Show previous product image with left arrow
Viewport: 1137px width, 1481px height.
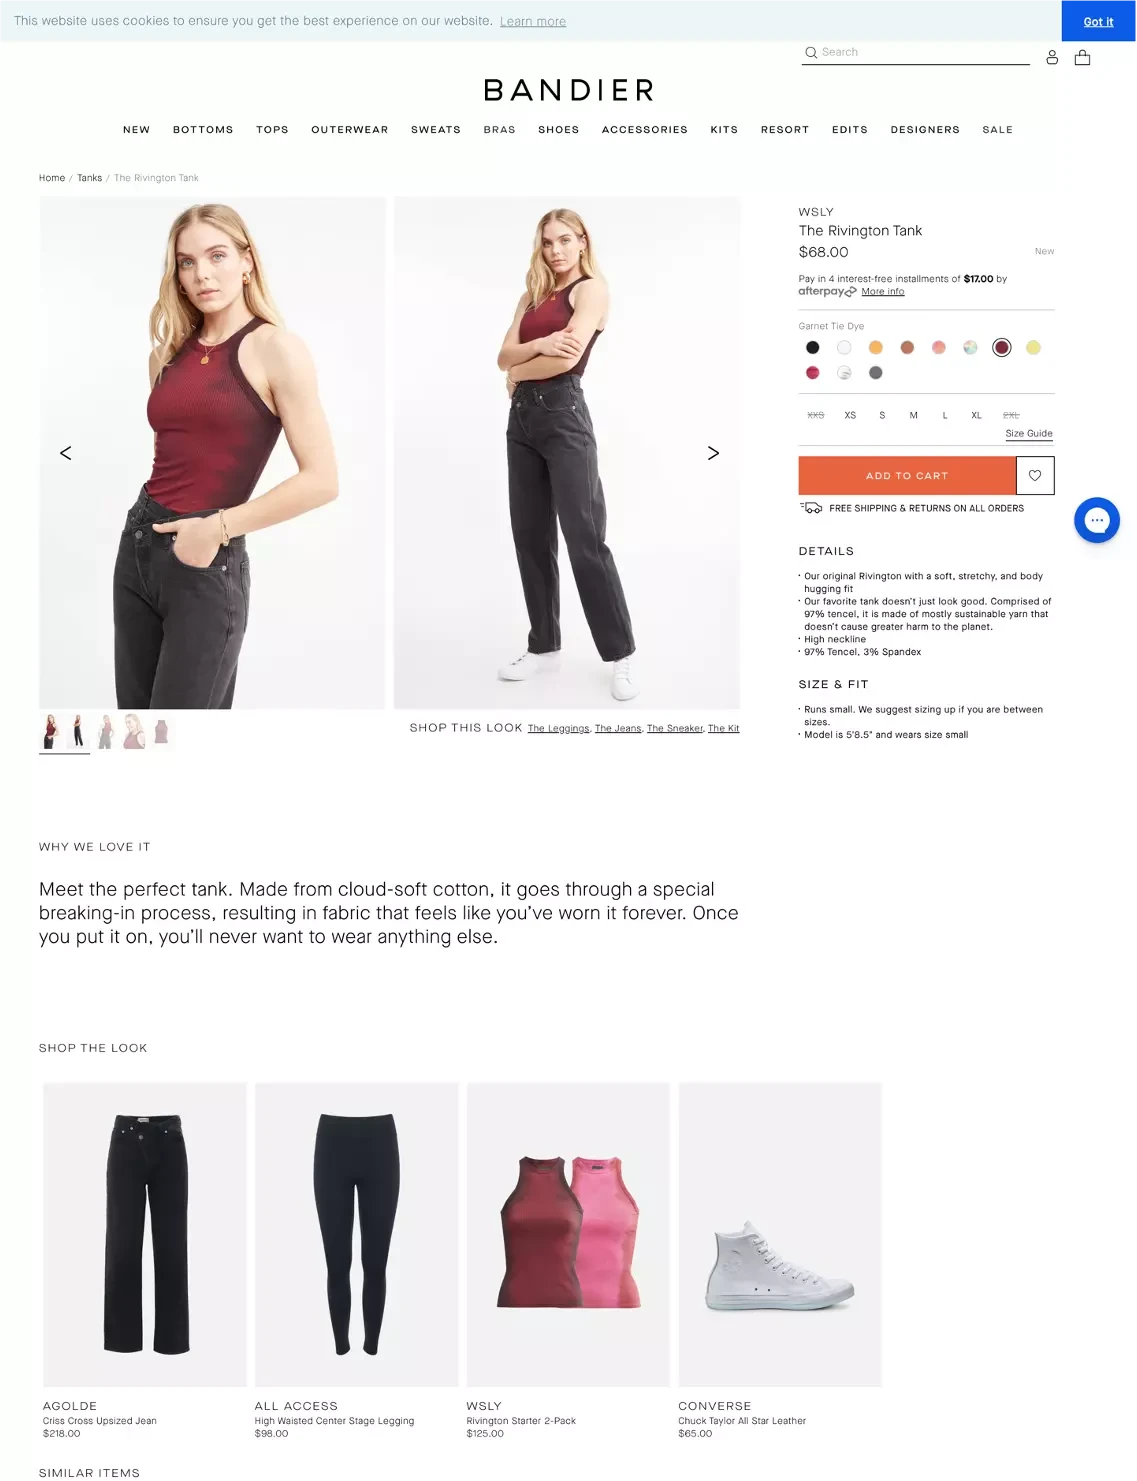[x=66, y=453]
